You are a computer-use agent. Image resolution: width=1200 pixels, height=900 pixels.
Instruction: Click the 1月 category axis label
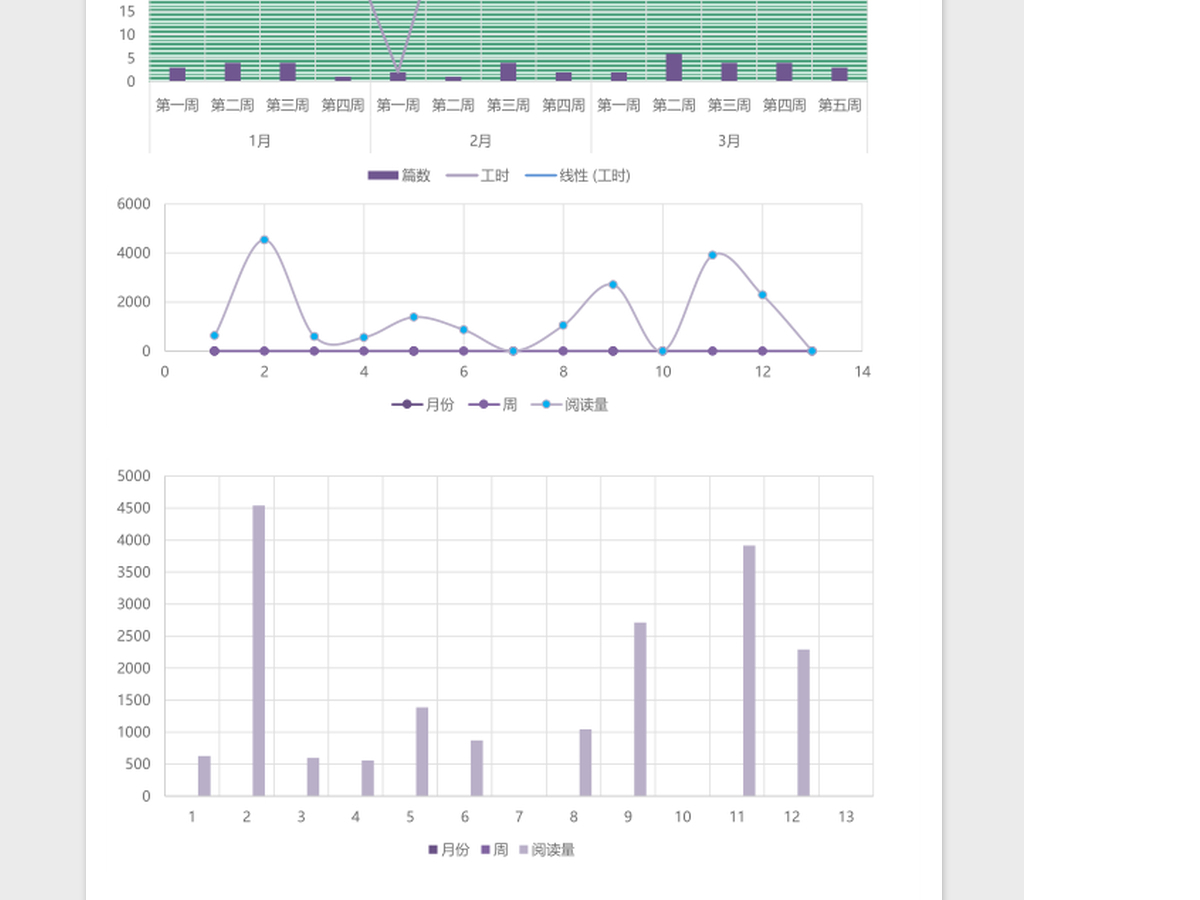(260, 141)
